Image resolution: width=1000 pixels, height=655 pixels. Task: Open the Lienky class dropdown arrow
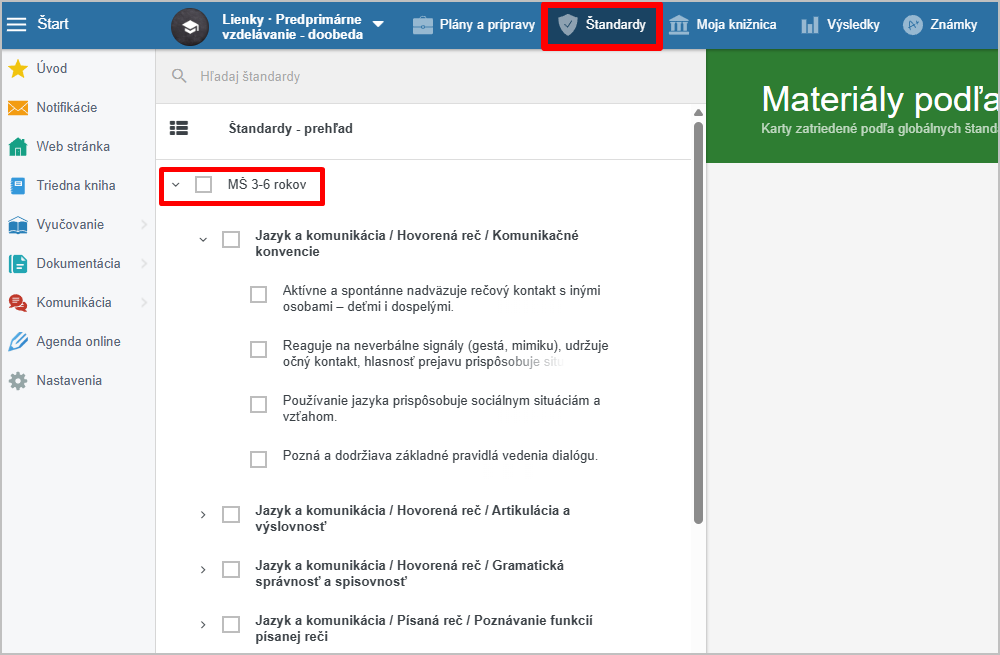(x=378, y=24)
